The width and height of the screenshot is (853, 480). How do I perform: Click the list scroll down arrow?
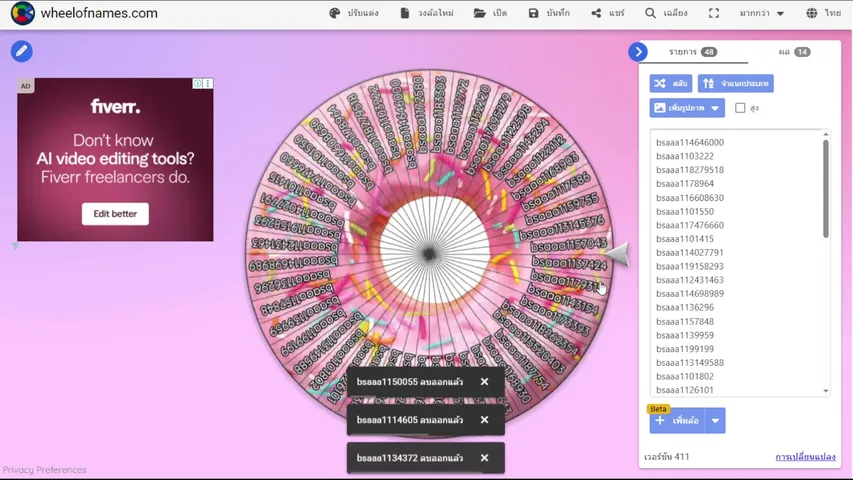(826, 391)
